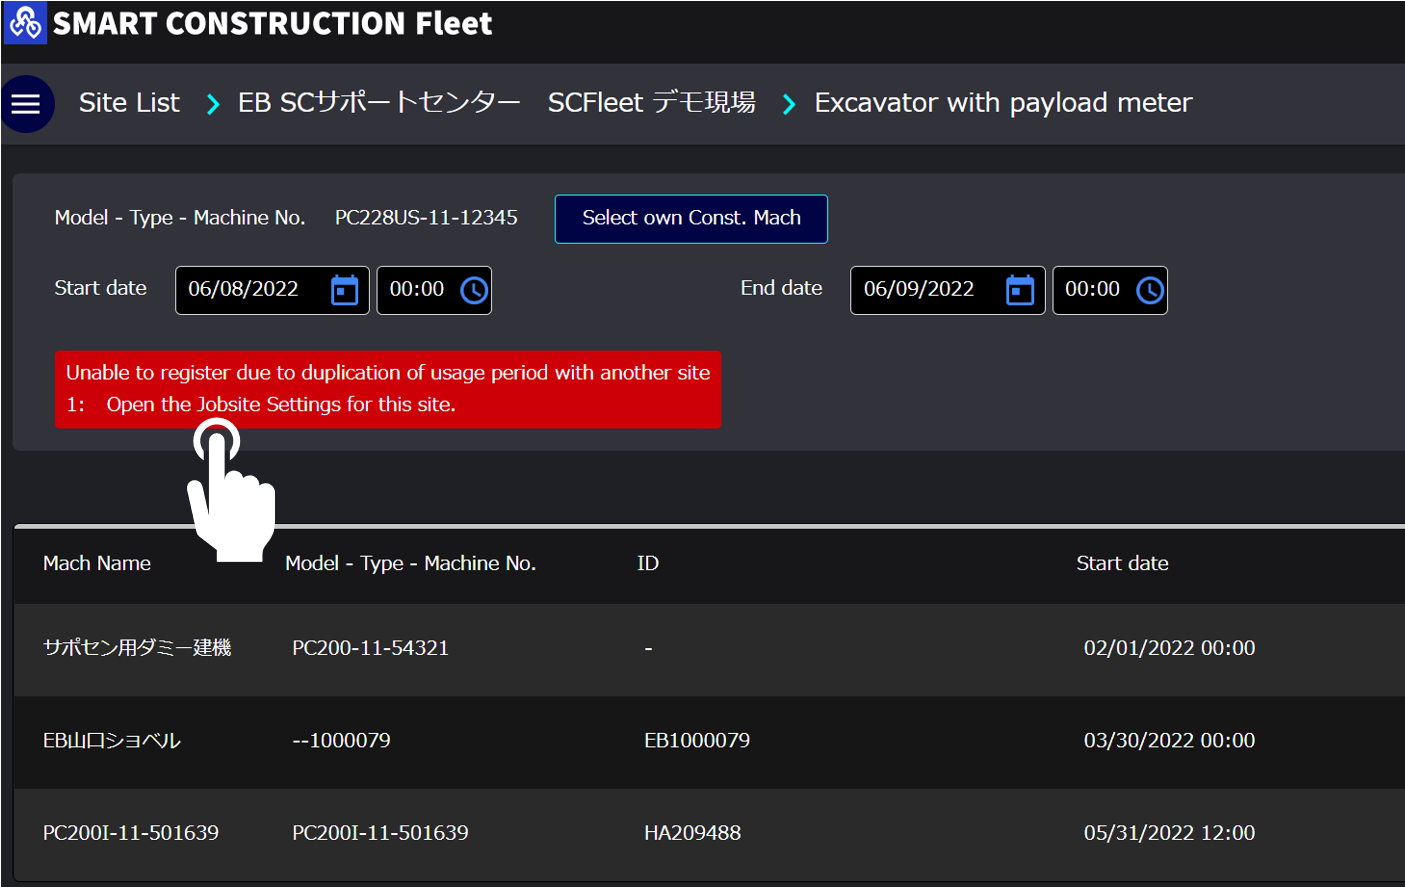Open SCFleet デモ現場 breadcrumb
Image resolution: width=1405 pixels, height=888 pixels.
652,103
